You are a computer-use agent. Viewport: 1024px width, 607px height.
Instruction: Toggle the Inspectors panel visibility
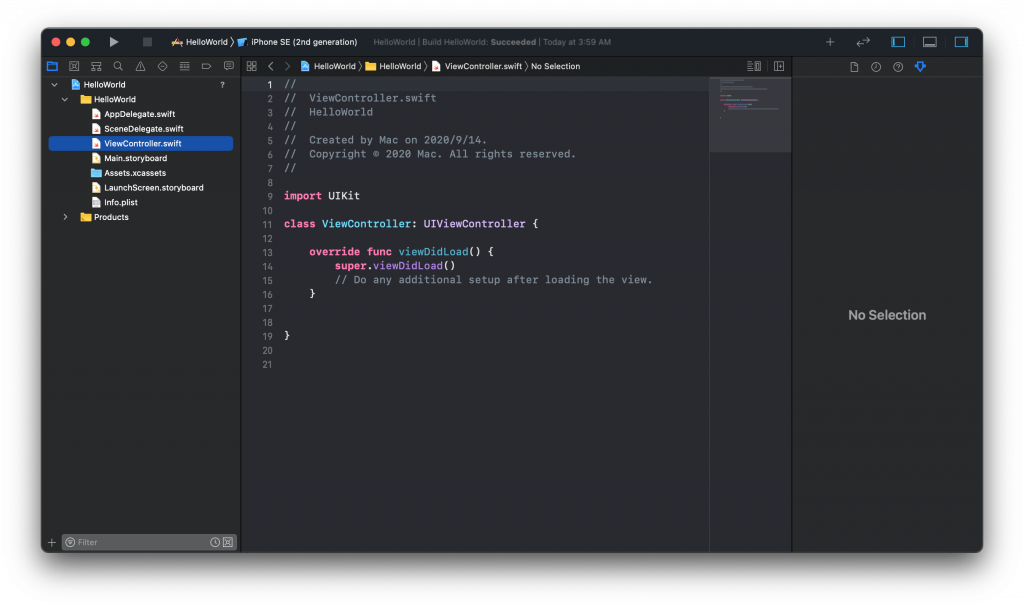961,42
